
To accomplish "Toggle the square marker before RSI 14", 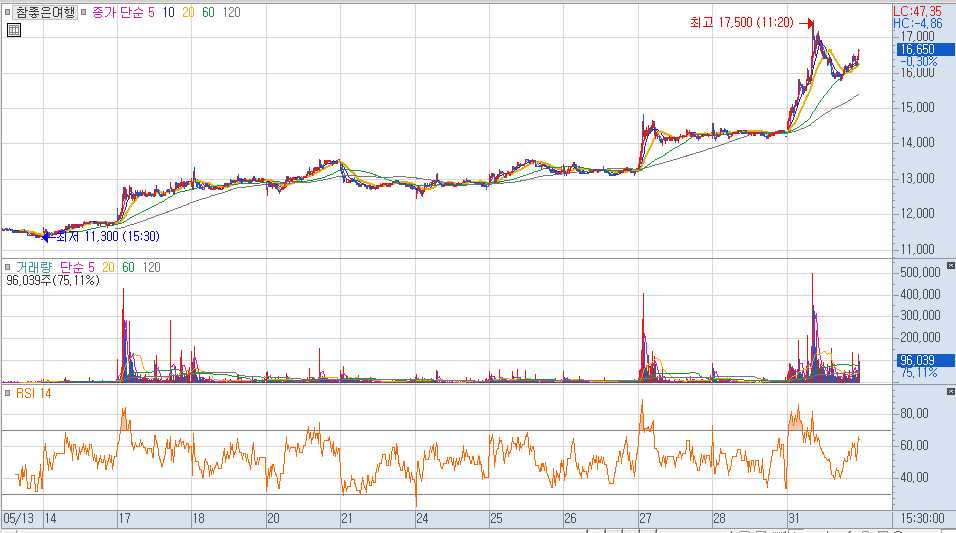I will [x=7, y=393].
